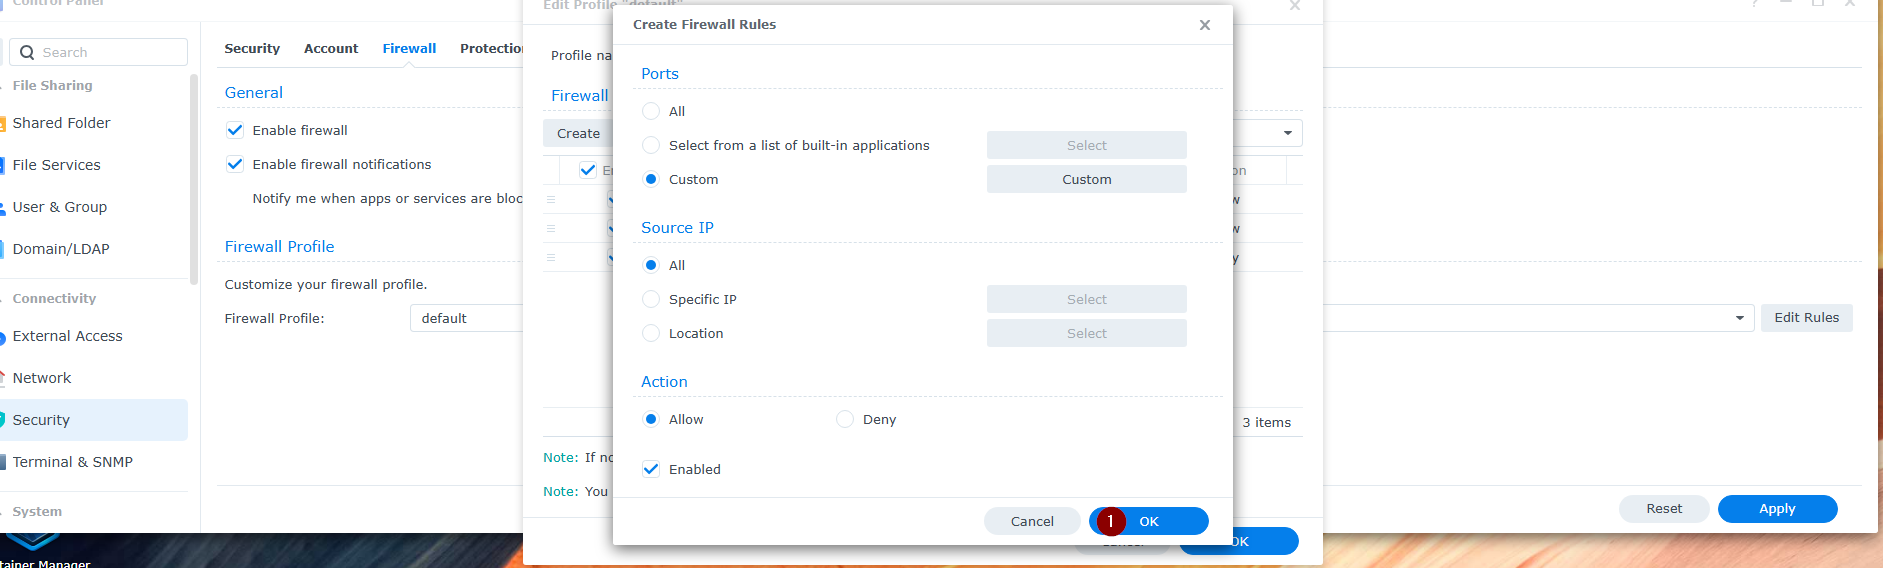Choose the Custom ports radio option

[651, 180]
